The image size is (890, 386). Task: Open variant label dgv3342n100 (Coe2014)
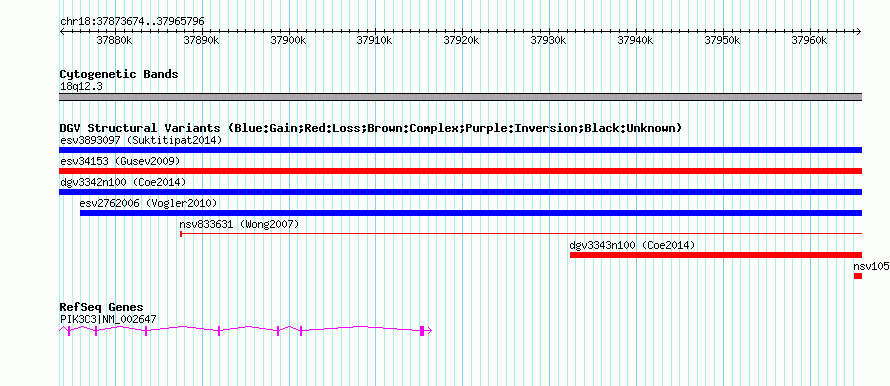click(123, 182)
